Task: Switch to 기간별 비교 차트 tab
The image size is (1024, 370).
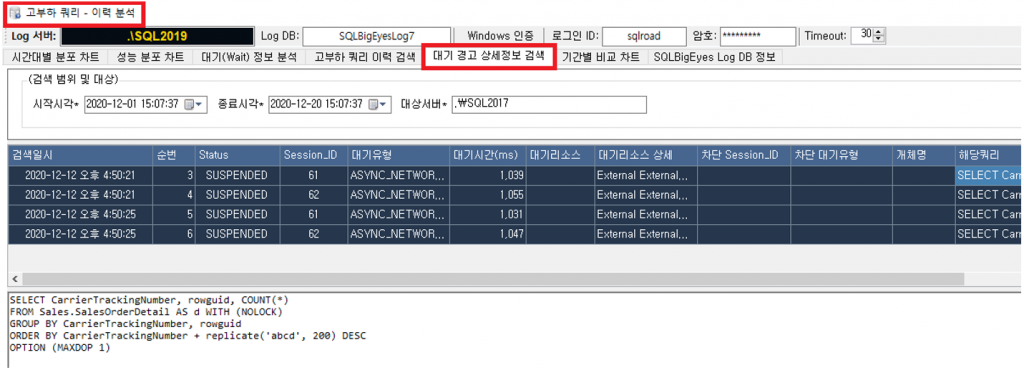Action: (x=601, y=57)
